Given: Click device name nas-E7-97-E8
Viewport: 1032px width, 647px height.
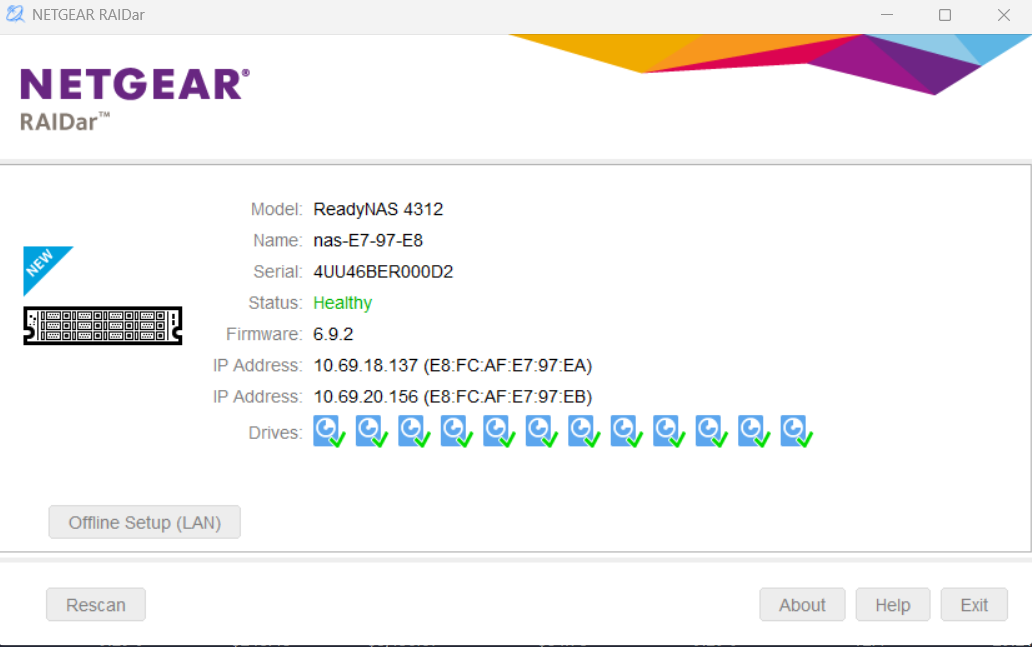Looking at the screenshot, I should 368,240.
